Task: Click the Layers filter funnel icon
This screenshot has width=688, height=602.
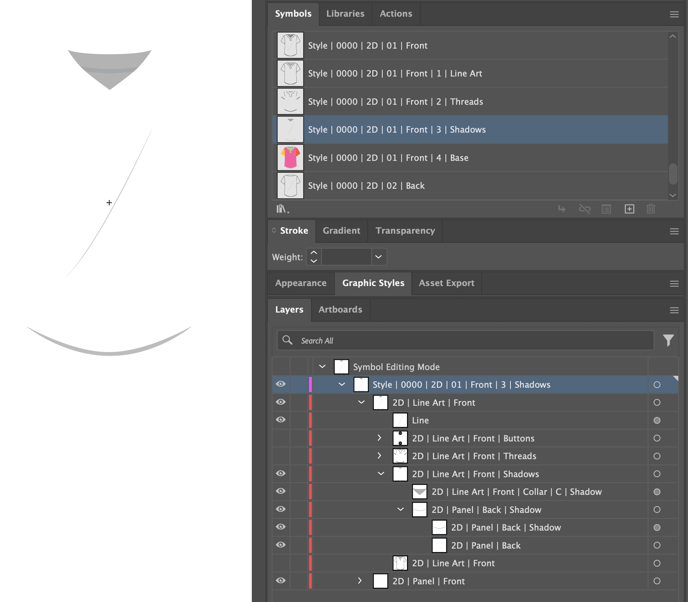Action: pos(668,341)
